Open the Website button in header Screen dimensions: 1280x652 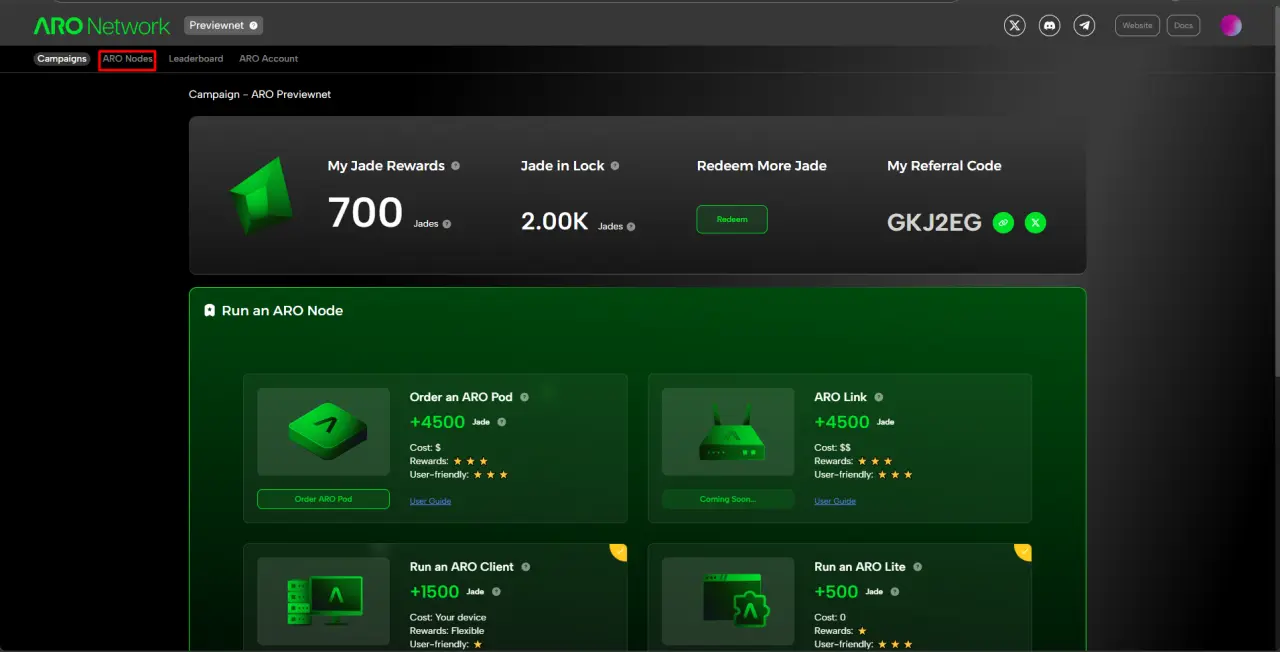click(x=1137, y=26)
